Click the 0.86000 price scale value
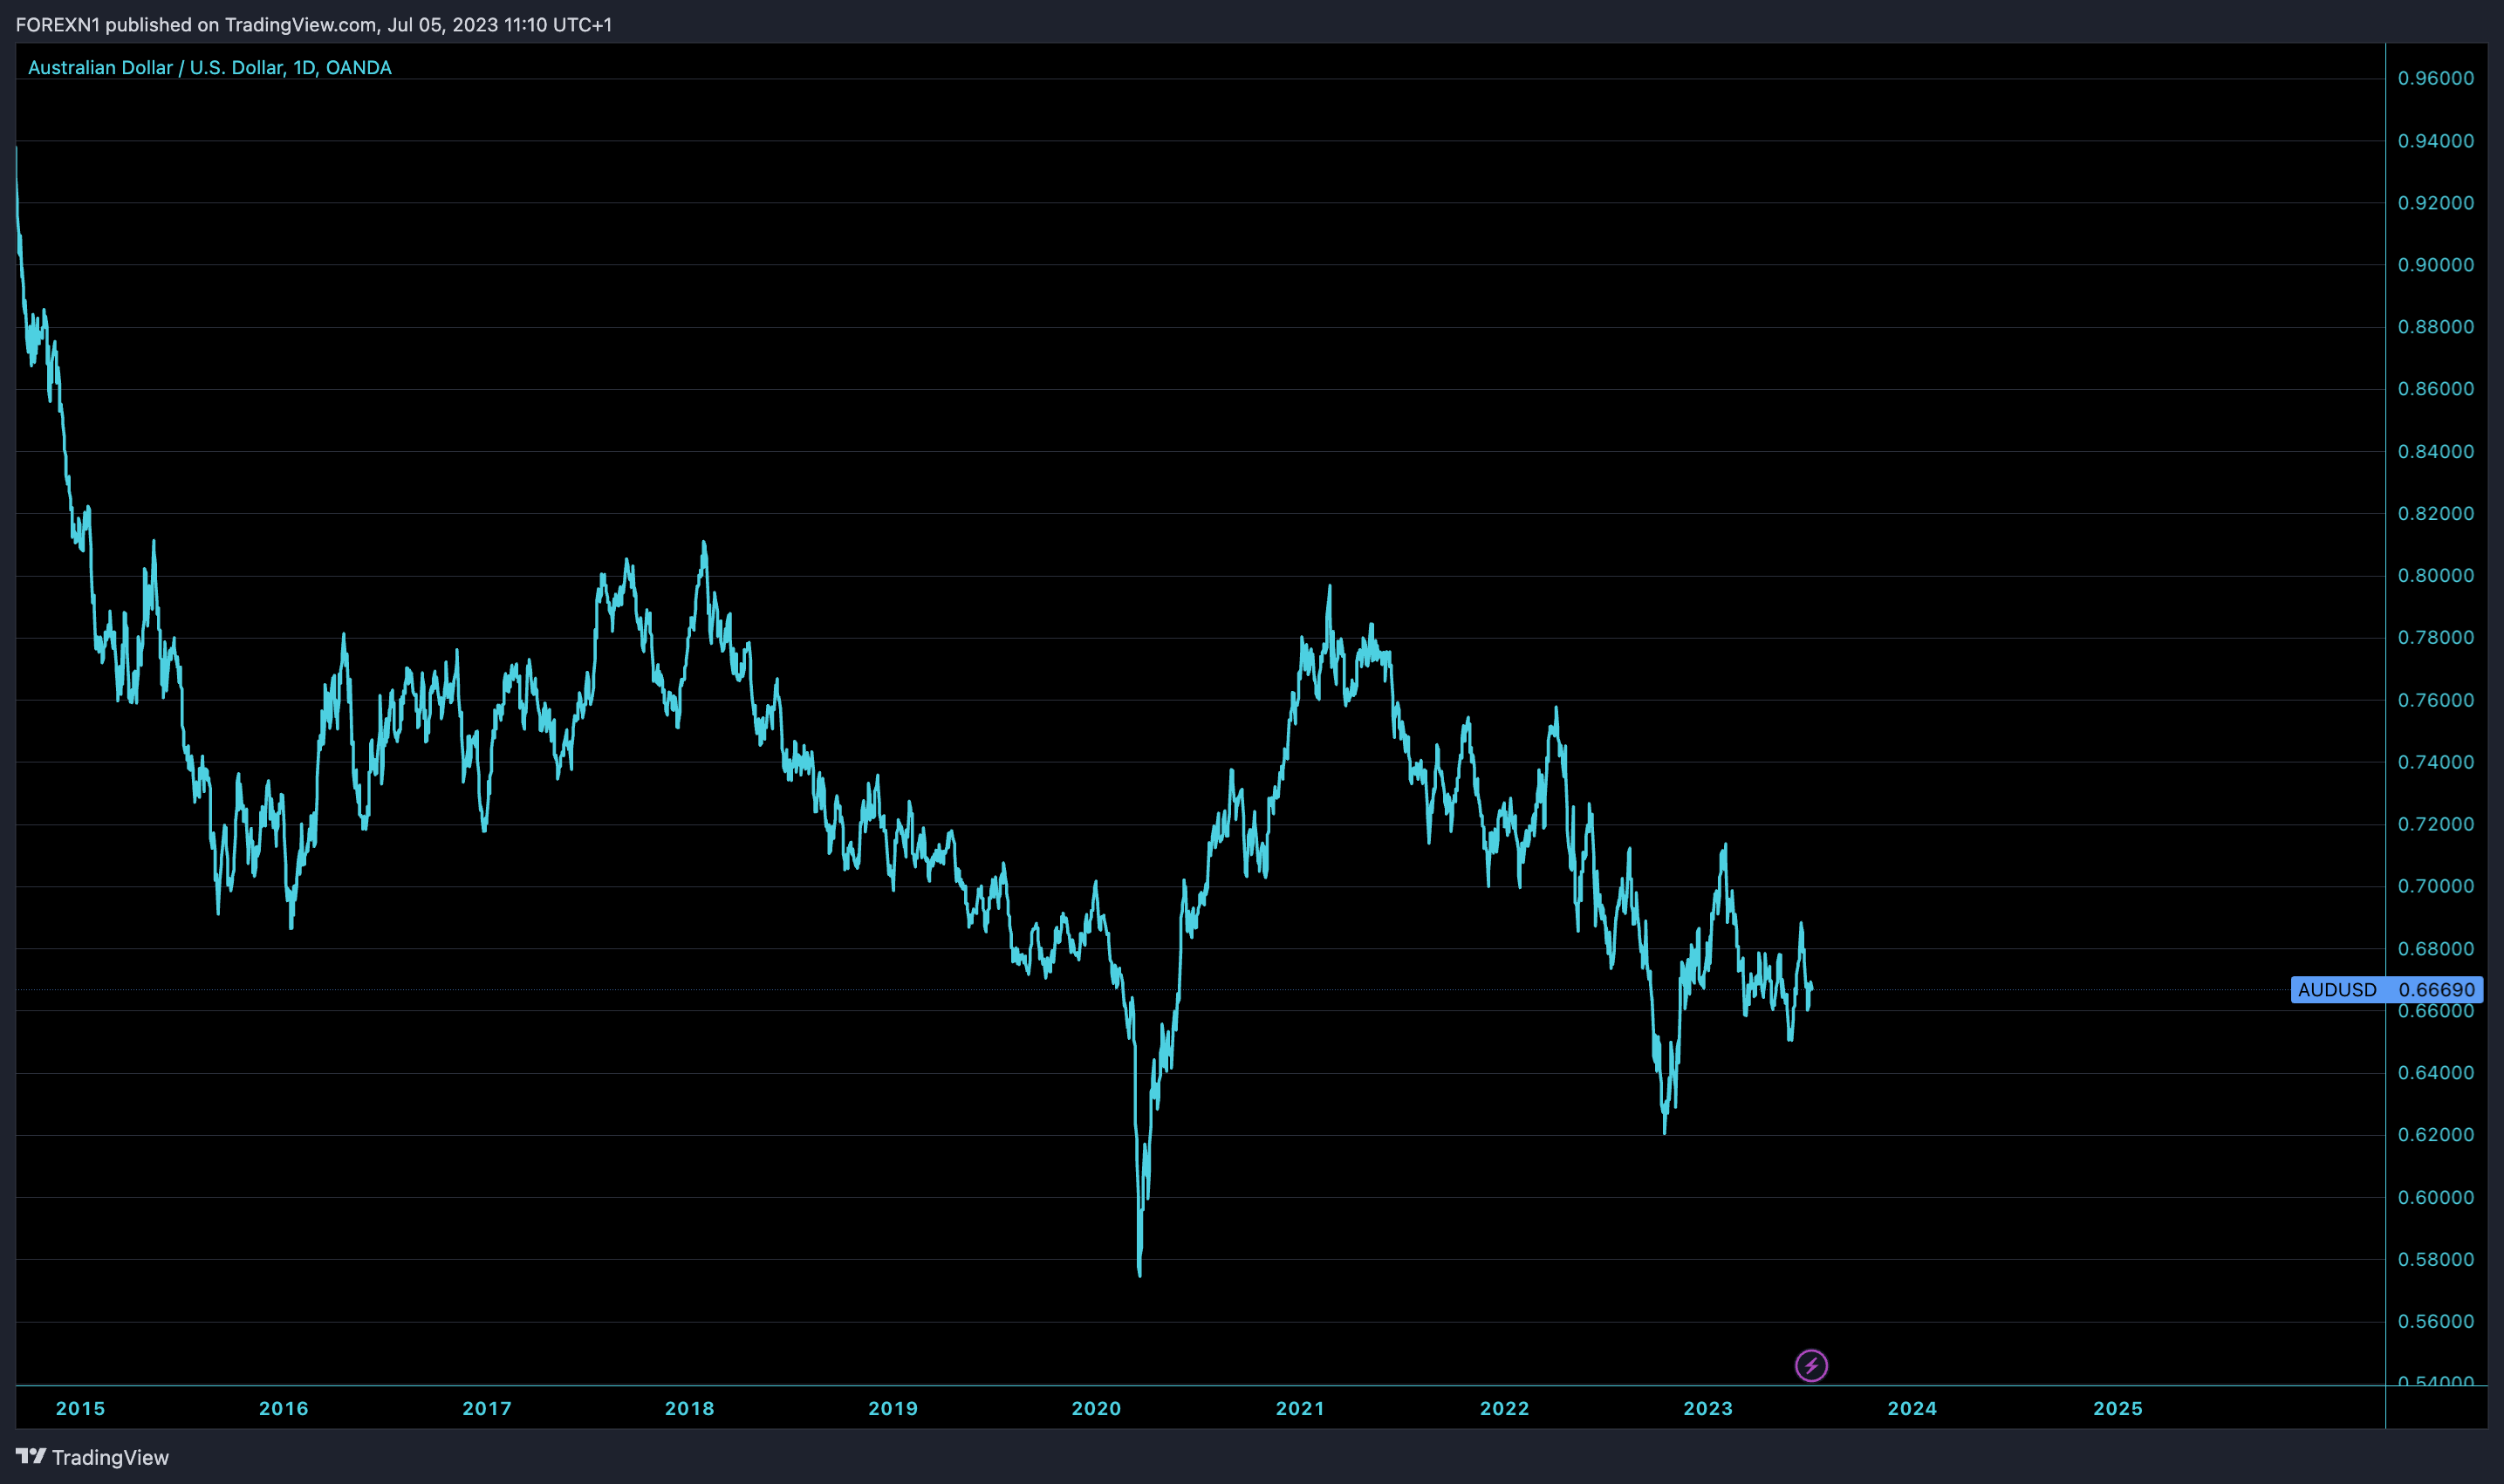 coord(2436,389)
